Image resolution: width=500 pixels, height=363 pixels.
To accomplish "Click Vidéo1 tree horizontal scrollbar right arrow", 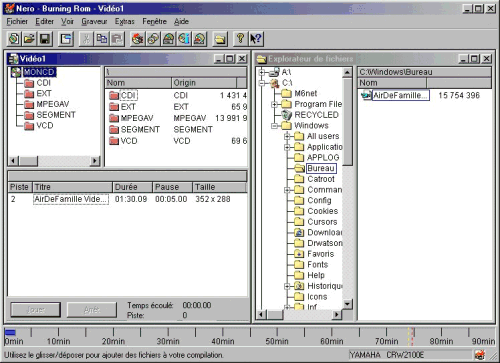I will 95,161.
